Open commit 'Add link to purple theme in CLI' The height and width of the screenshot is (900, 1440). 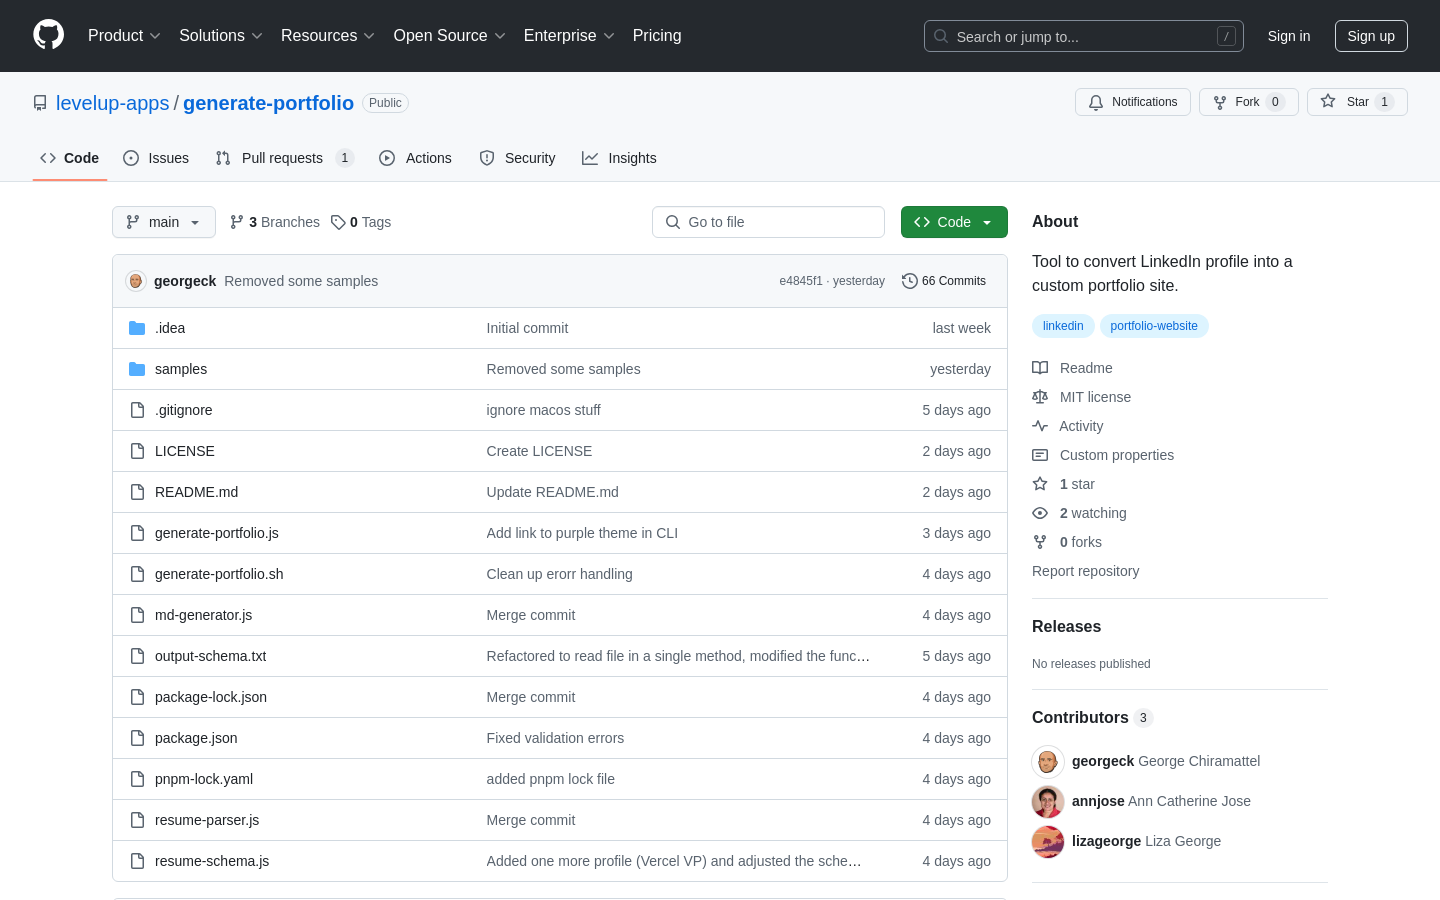click(582, 533)
